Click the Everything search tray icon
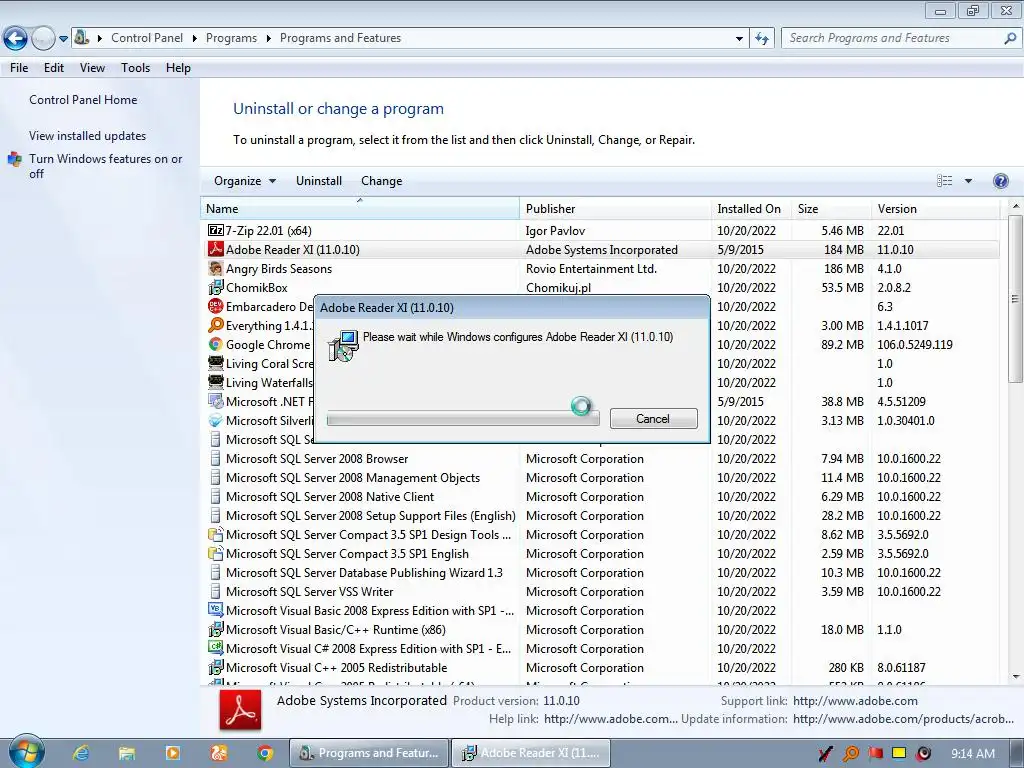The height and width of the screenshot is (768, 1024). coord(850,754)
